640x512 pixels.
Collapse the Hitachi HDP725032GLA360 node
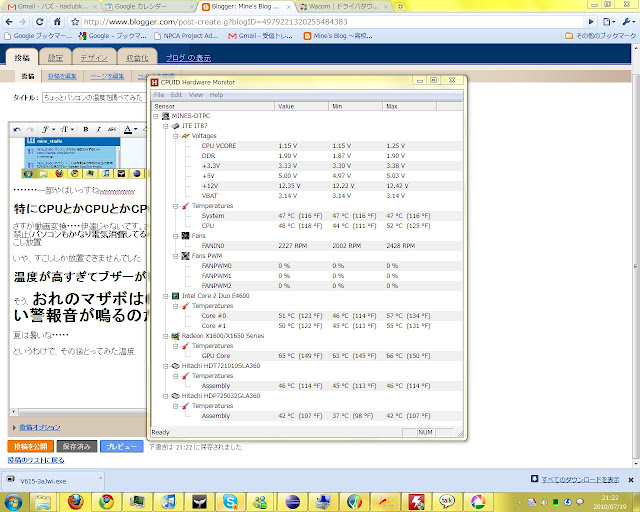[x=166, y=396]
